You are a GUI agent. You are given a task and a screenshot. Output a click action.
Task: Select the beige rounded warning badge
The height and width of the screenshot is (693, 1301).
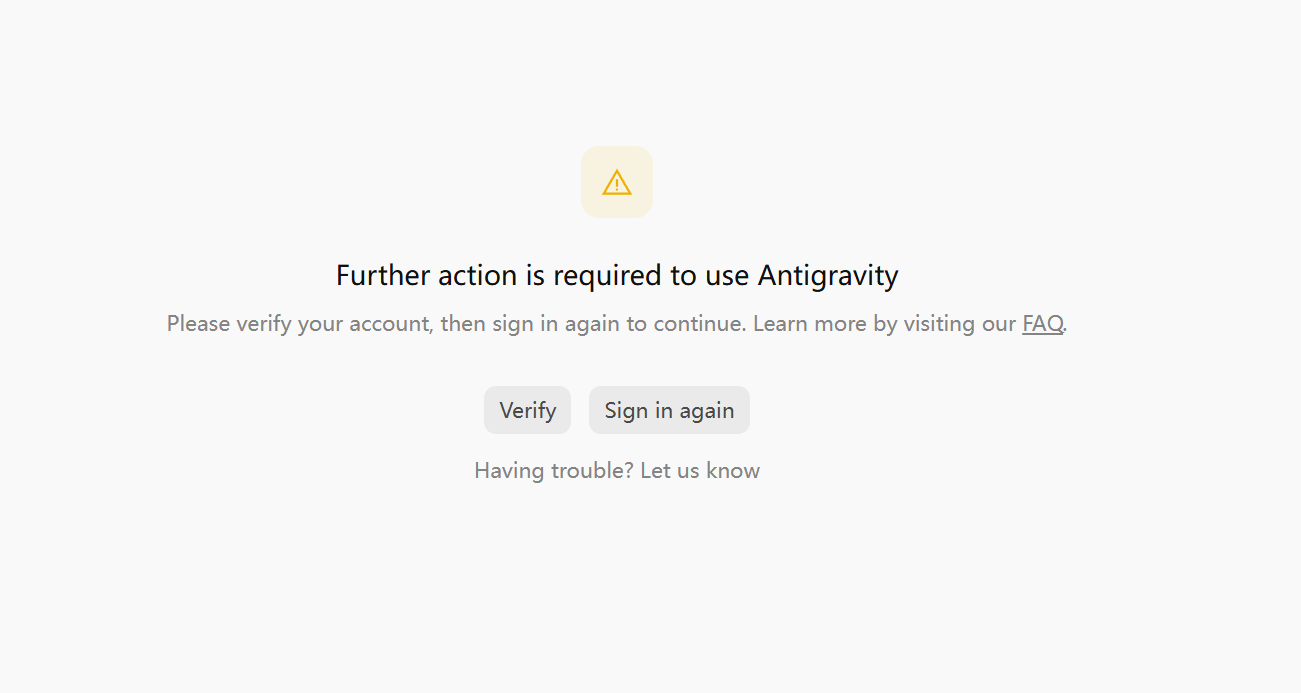pyautogui.click(x=617, y=182)
